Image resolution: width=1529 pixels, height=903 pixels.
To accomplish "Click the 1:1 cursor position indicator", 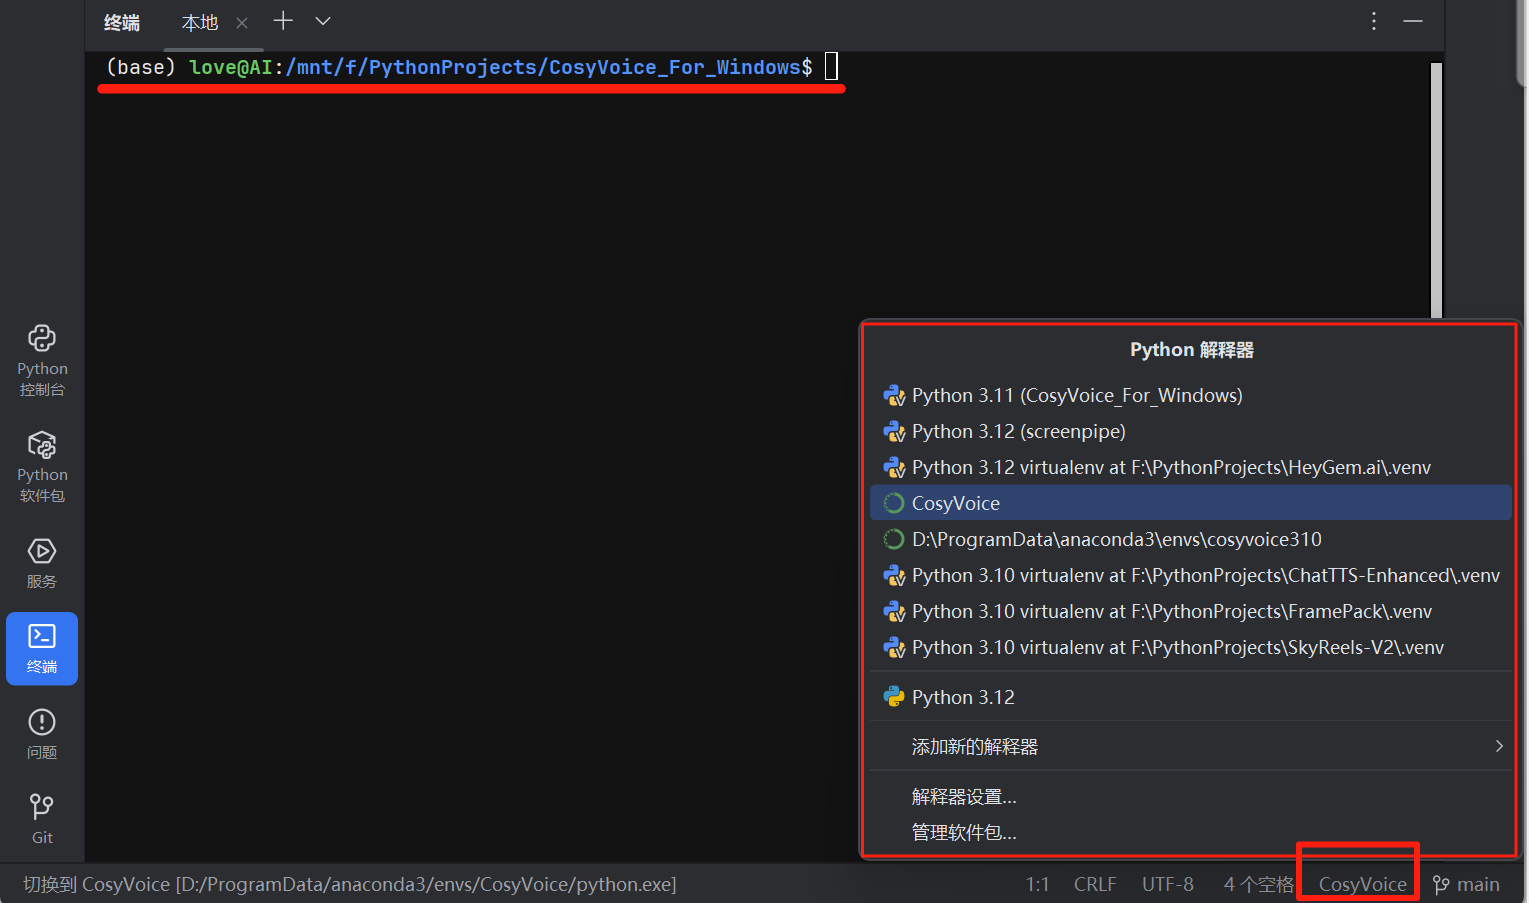I will [1037, 884].
